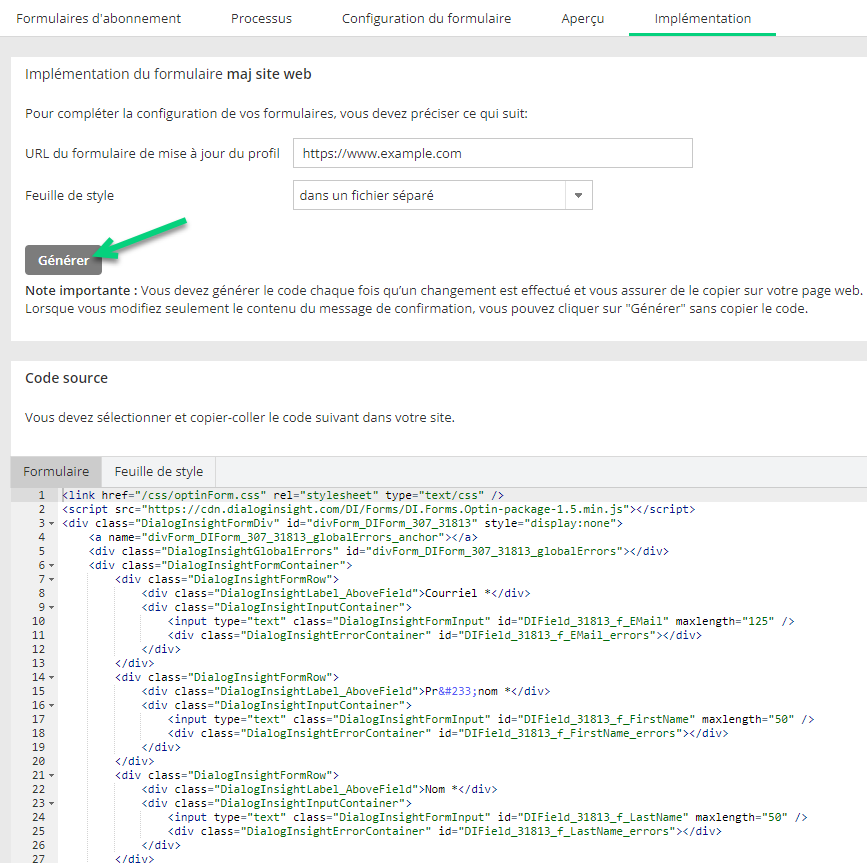The height and width of the screenshot is (863, 867).
Task: Click the 'URL du formulaire de mise à jour du profil' label
Action: click(153, 153)
